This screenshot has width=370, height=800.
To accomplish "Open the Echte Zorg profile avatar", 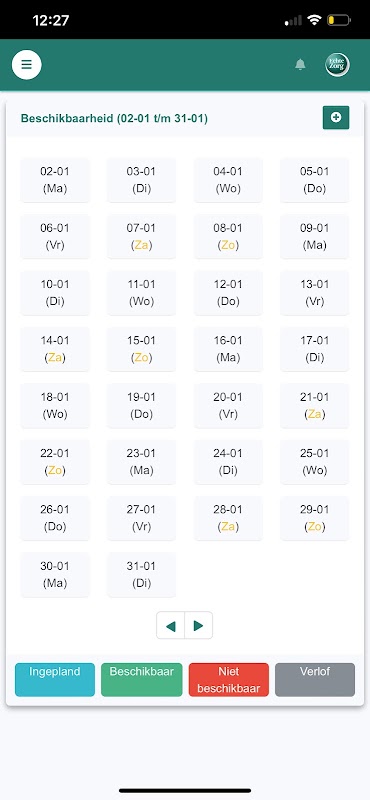I will point(337,65).
